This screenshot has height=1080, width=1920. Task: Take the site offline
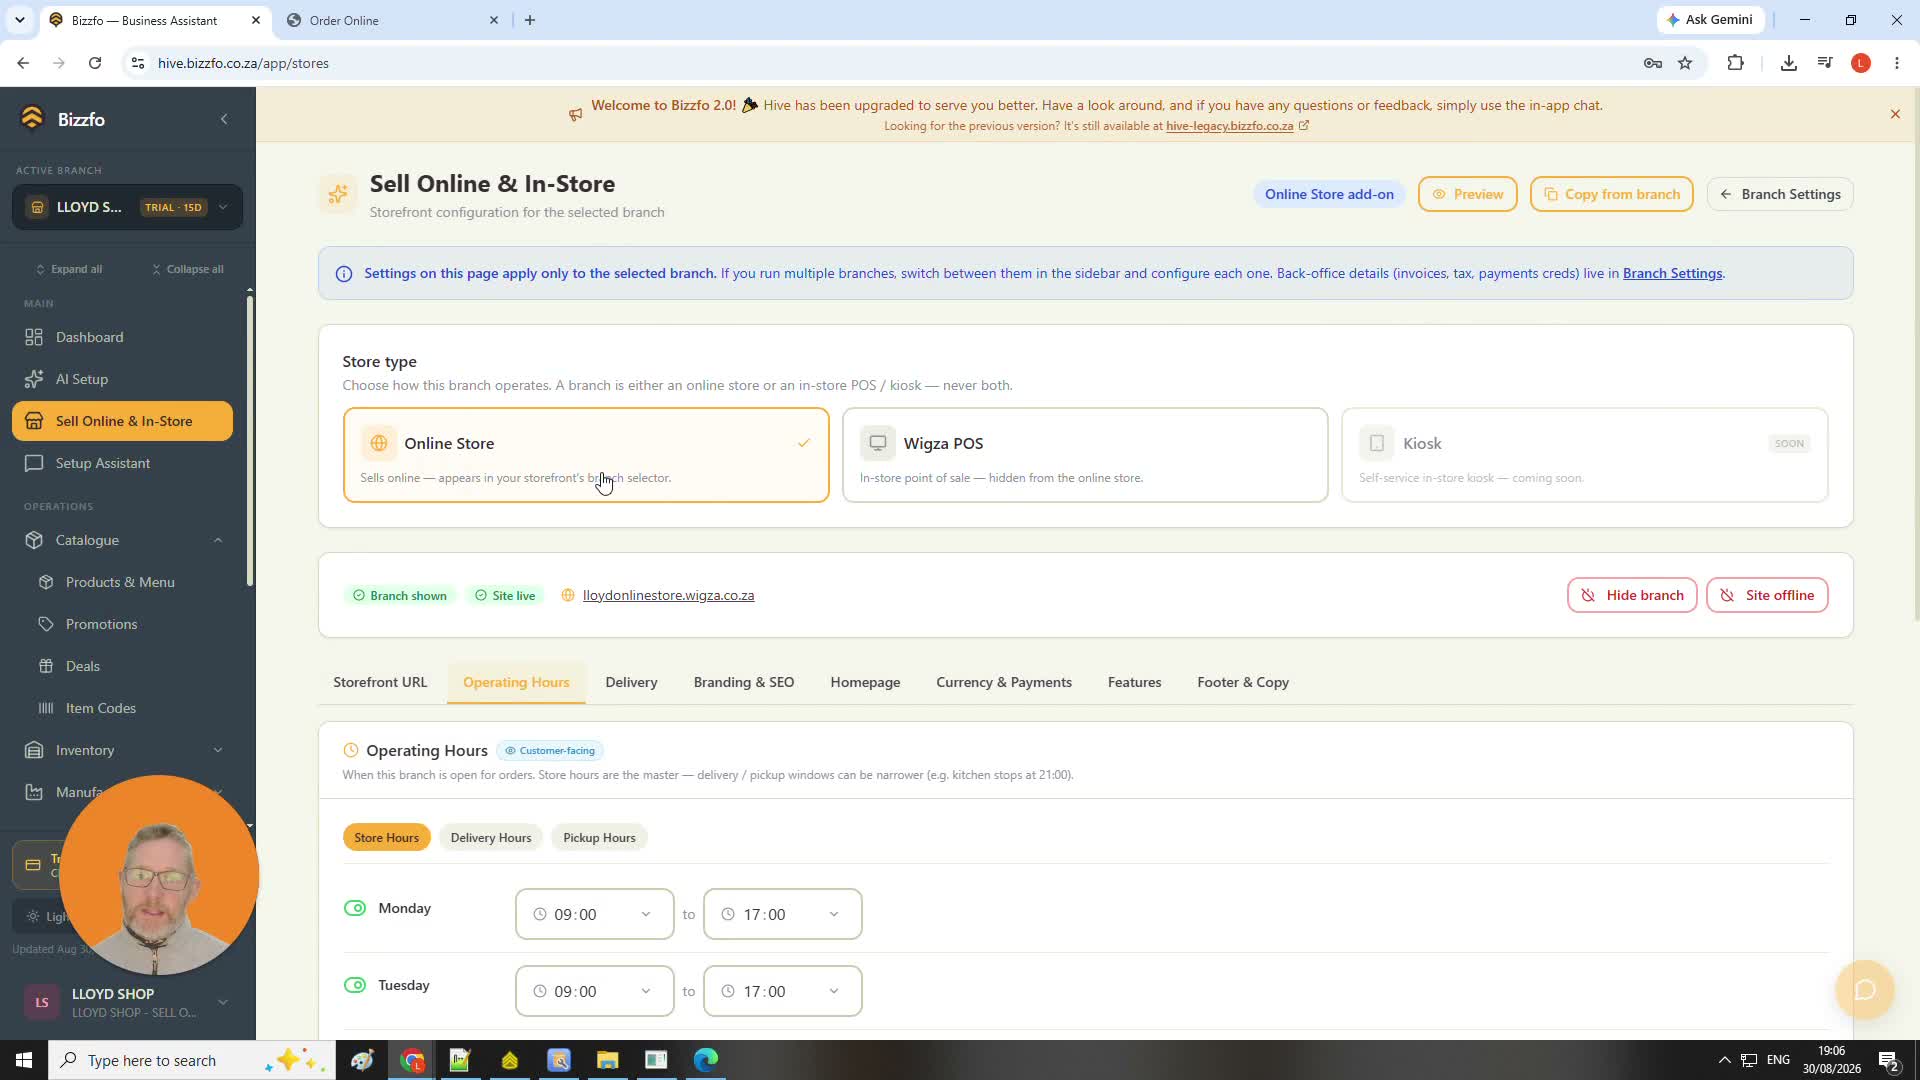[1767, 595]
